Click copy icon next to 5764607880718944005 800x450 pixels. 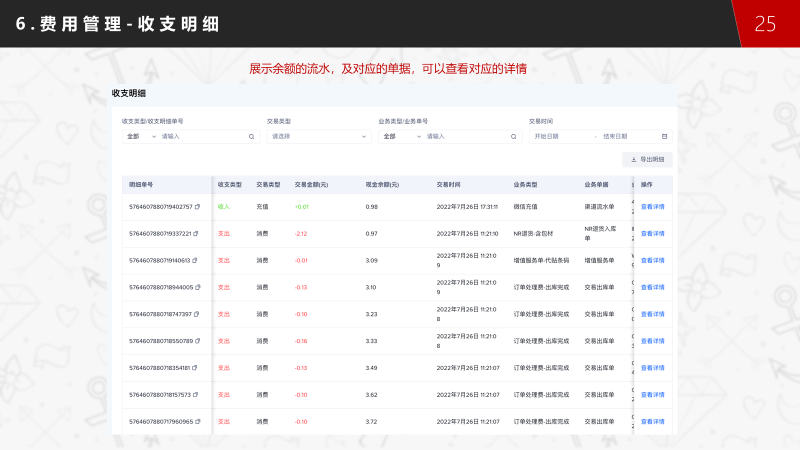coord(197,287)
